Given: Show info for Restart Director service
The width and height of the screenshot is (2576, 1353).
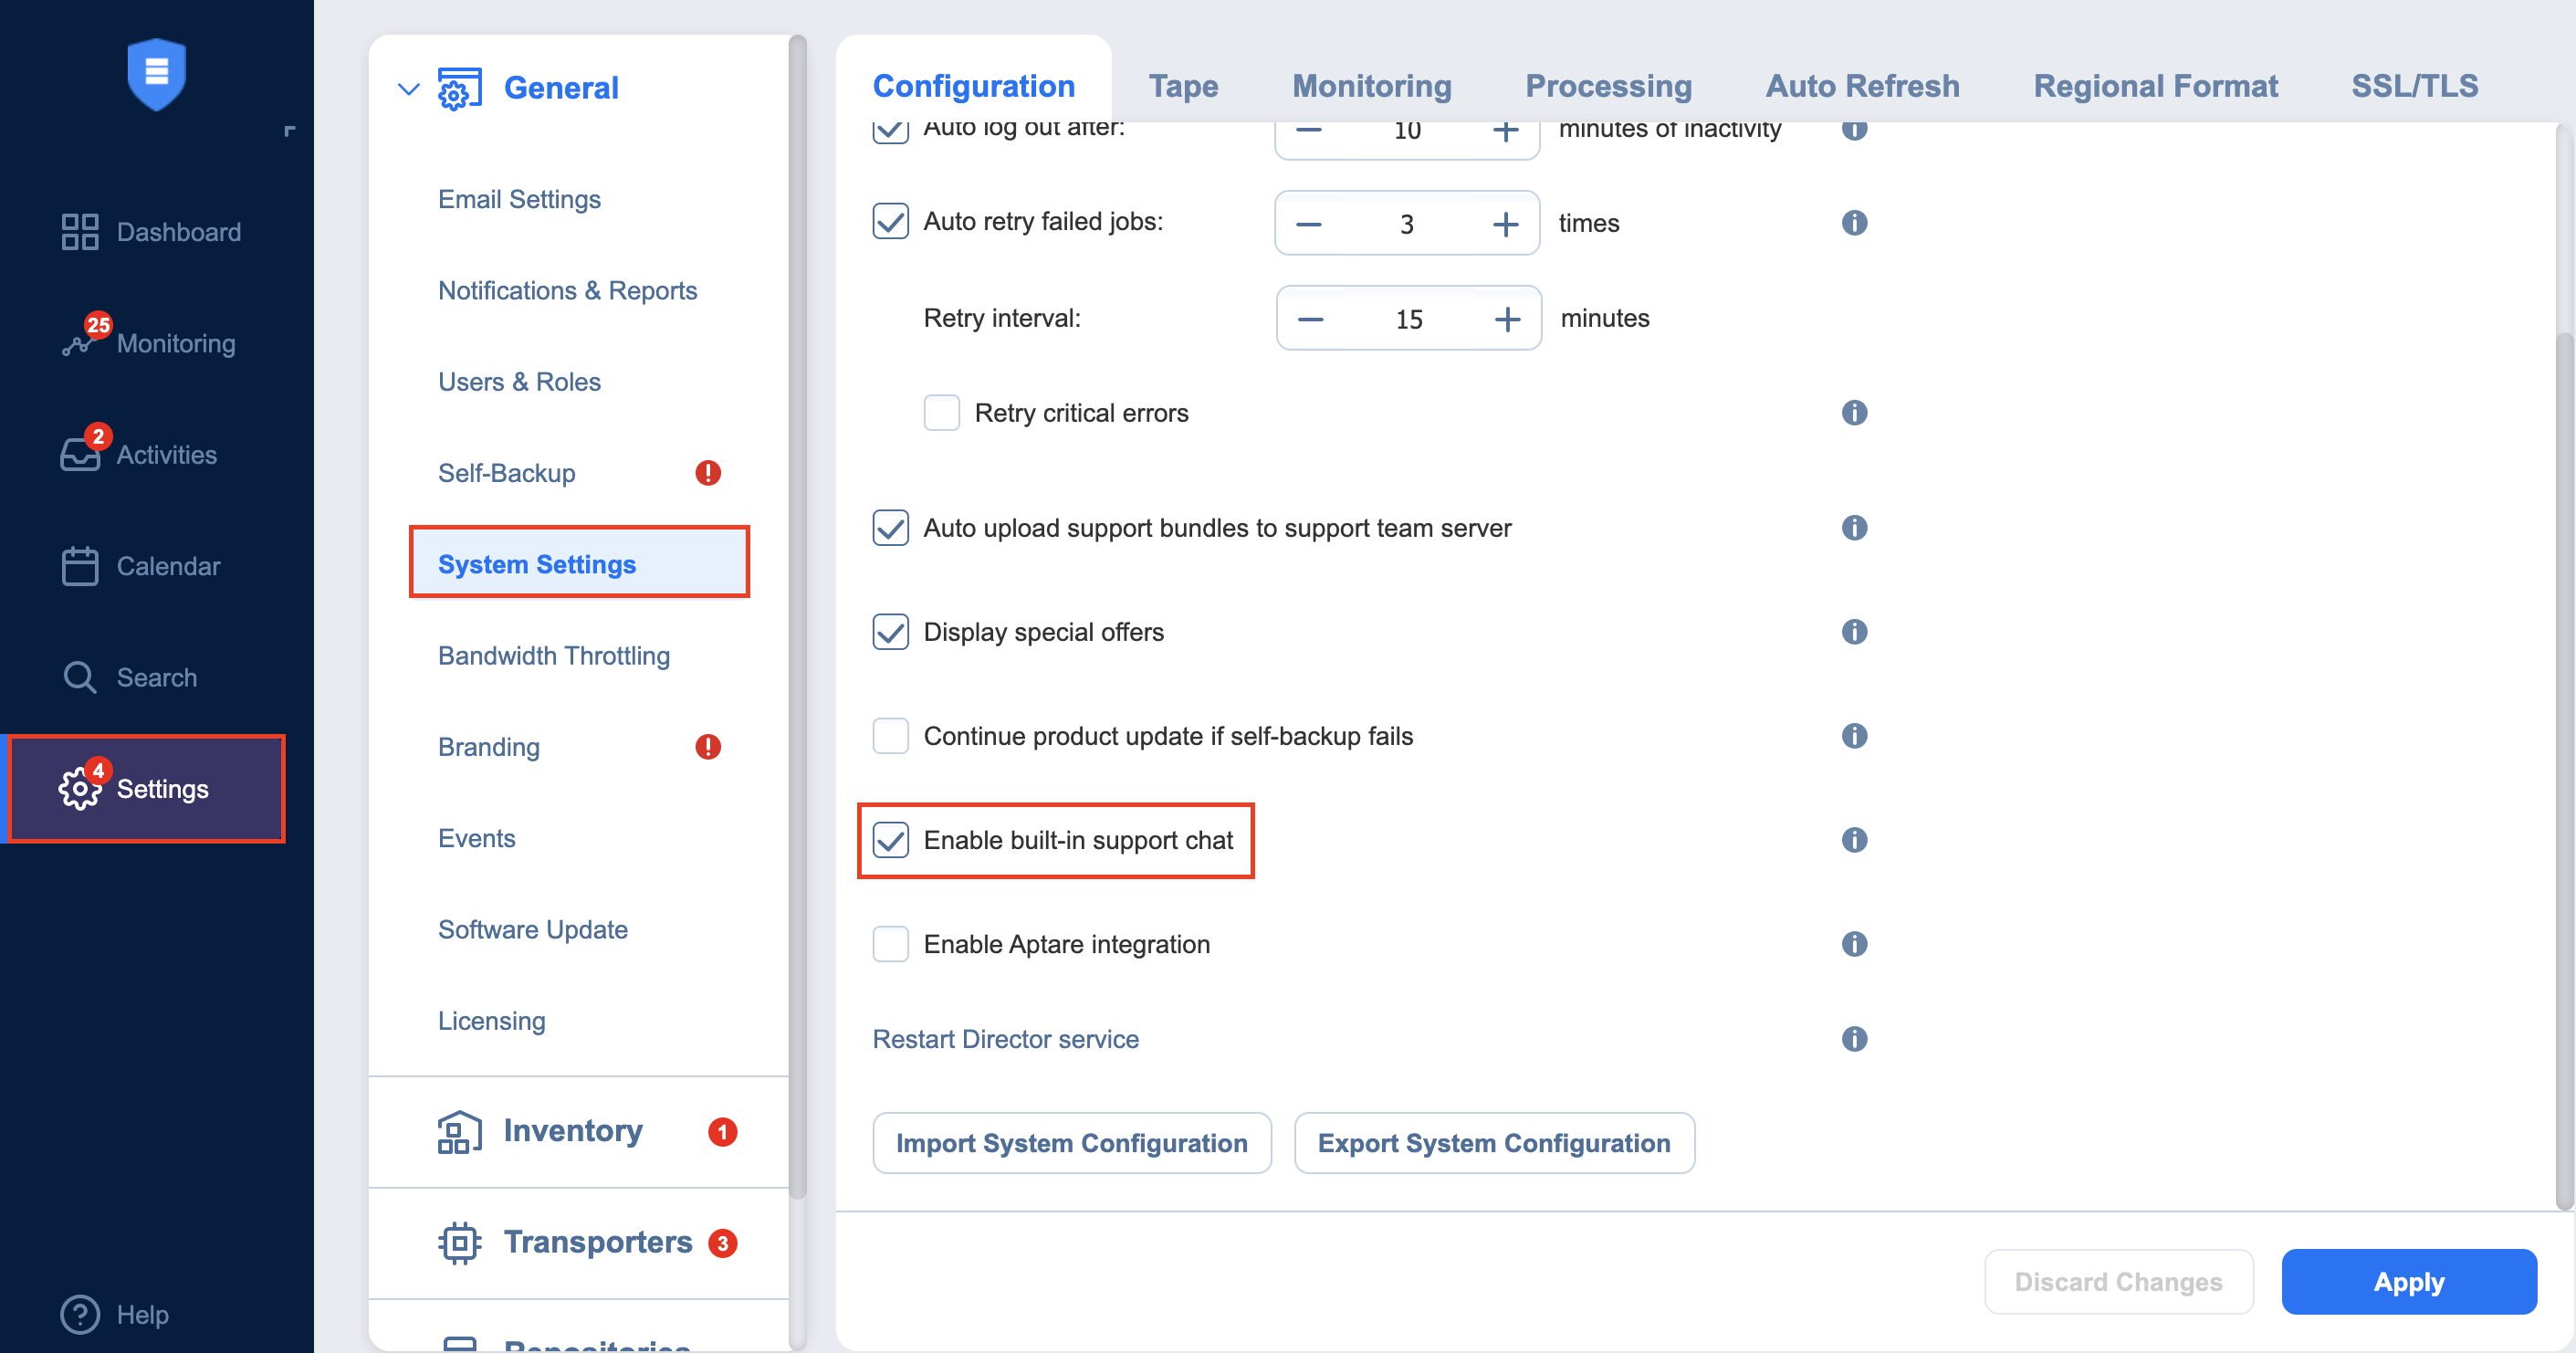Looking at the screenshot, I should pos(1854,1039).
